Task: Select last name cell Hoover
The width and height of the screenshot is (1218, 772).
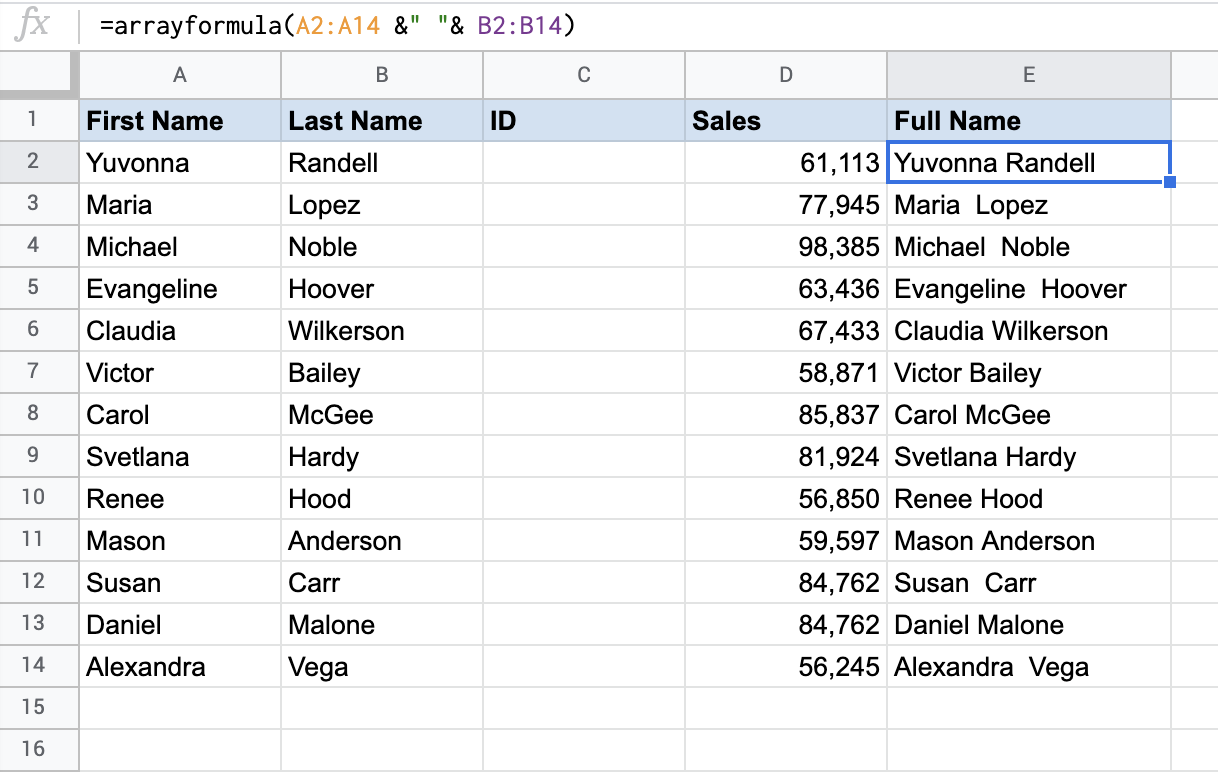Action: (382, 289)
